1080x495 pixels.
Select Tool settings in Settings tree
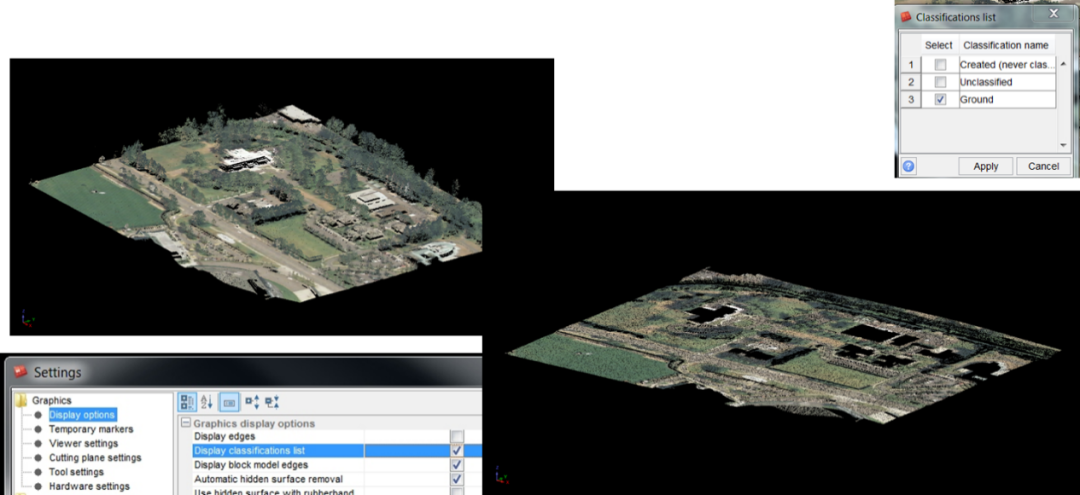pos(76,472)
